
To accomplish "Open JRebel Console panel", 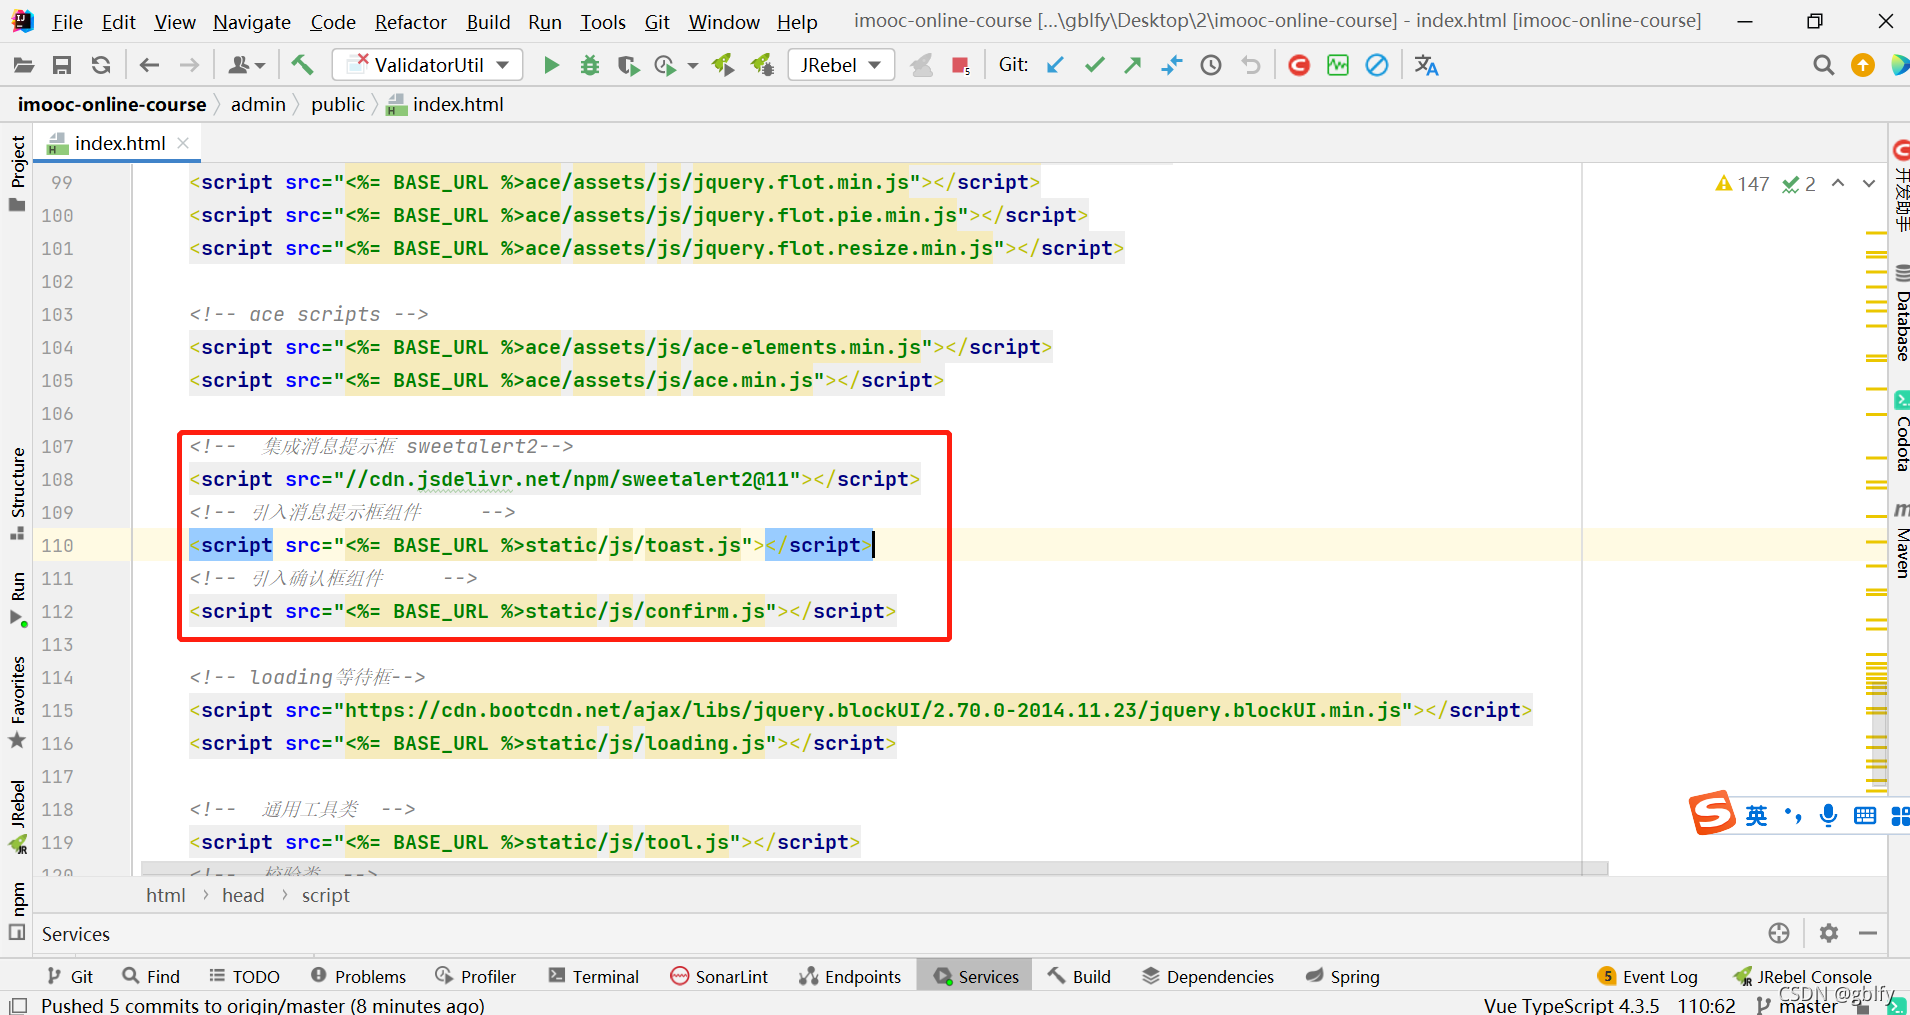I will pos(1803,976).
